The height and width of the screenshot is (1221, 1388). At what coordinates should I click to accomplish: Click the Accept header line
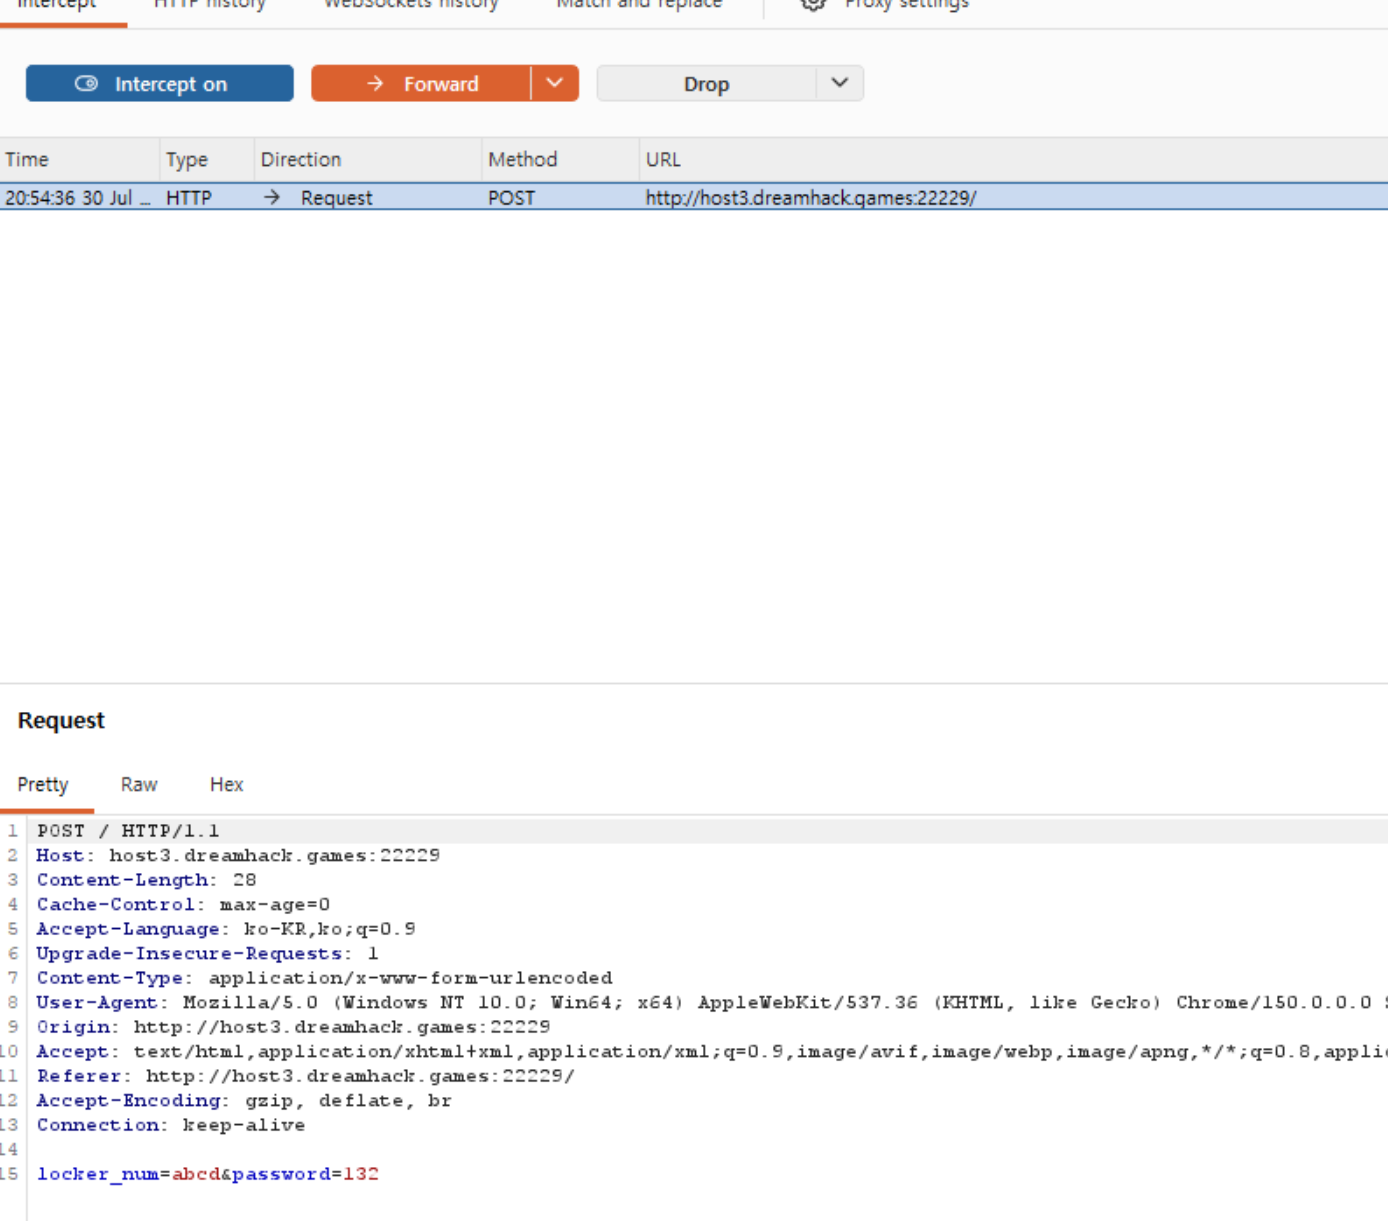(710, 1052)
